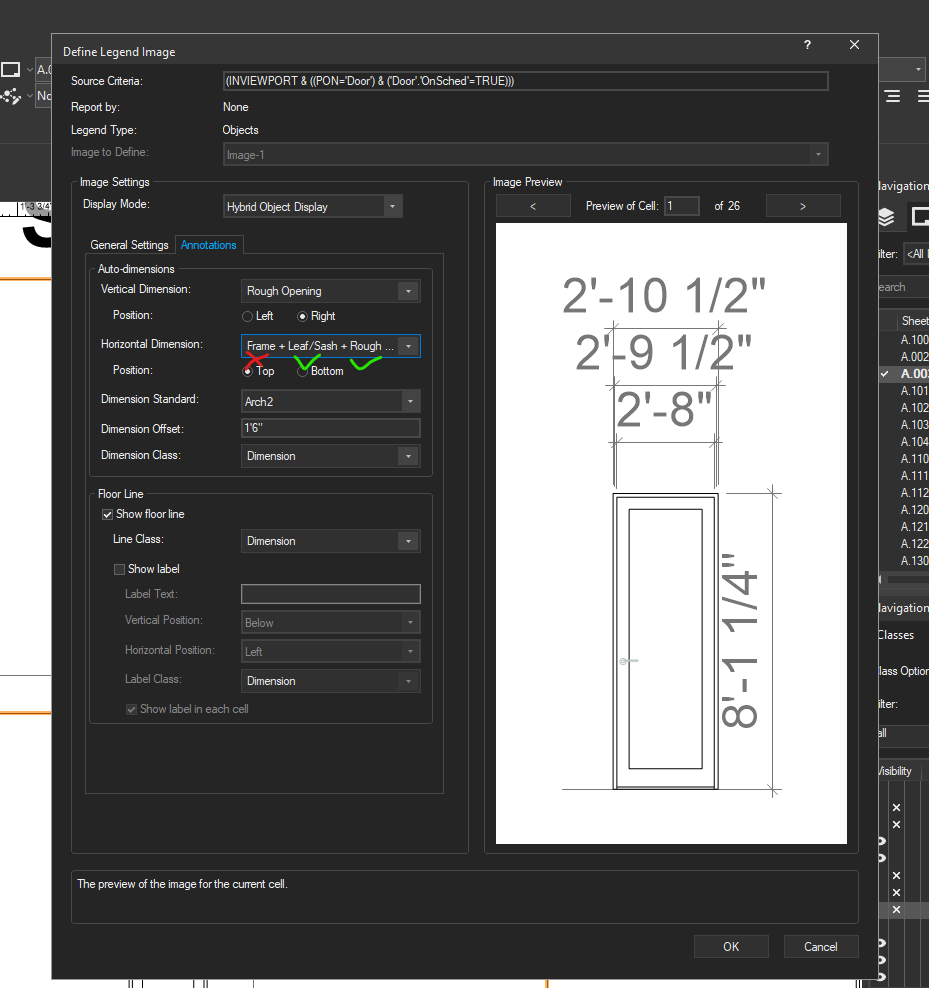Viewport: 929px width, 988px height.
Task: Click the next cell arrow in Image Preview
Action: click(x=802, y=205)
